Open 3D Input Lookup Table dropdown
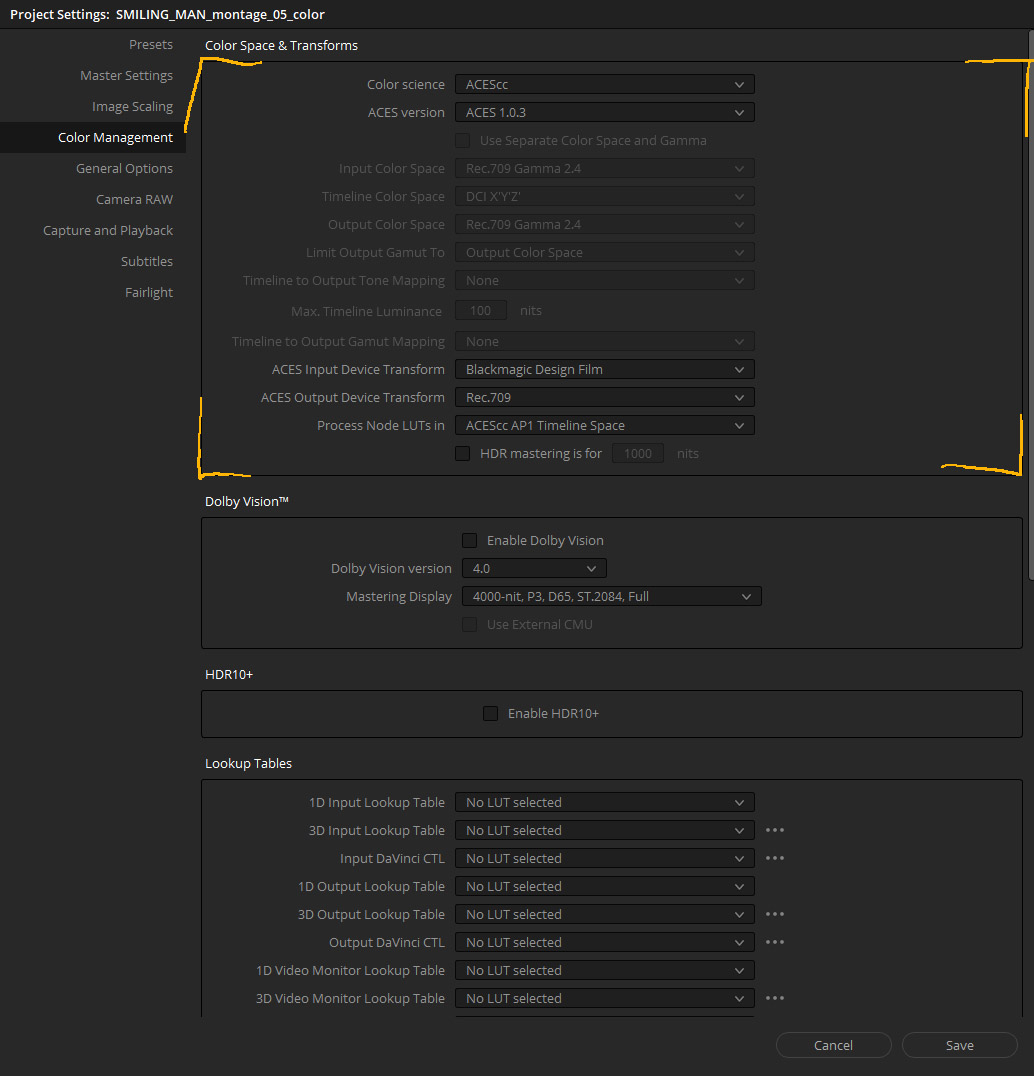The width and height of the screenshot is (1034, 1076). (x=604, y=830)
